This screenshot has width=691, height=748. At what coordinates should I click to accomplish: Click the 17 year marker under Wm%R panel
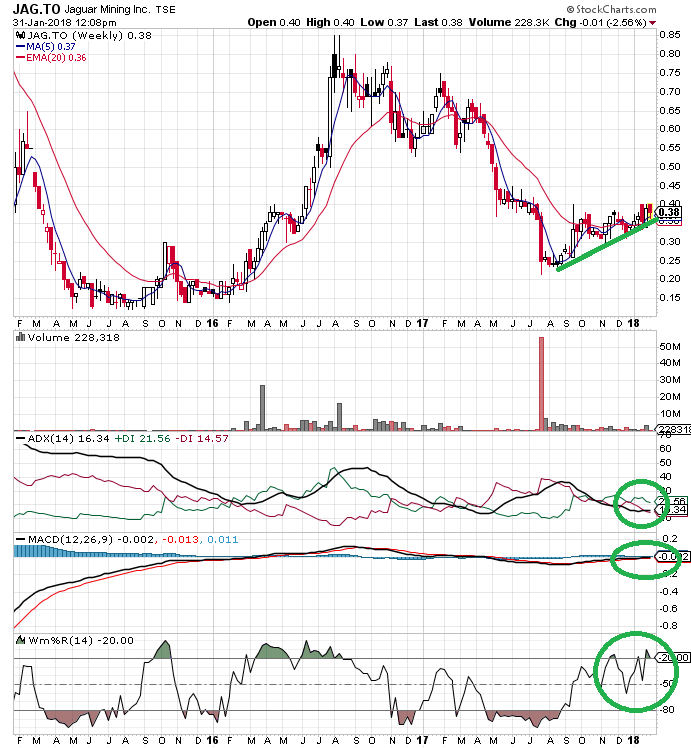[422, 740]
